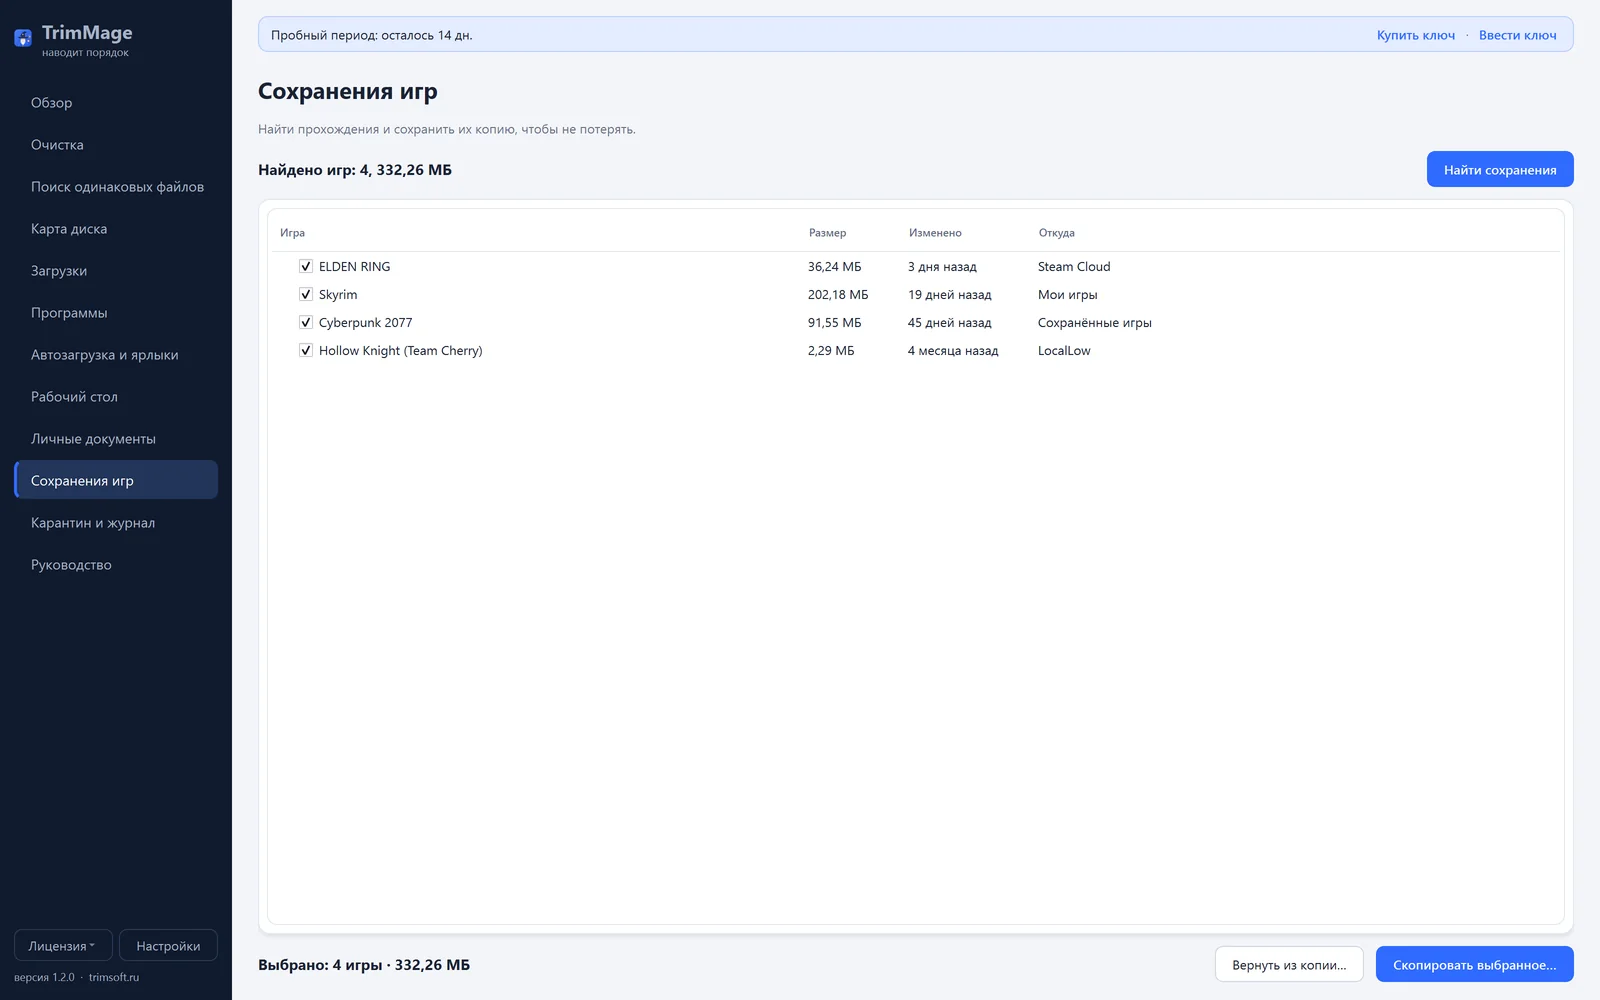Screen dimensions: 1600x1000
Task: Click the Steam Cloud source cell
Action: coord(1074,267)
